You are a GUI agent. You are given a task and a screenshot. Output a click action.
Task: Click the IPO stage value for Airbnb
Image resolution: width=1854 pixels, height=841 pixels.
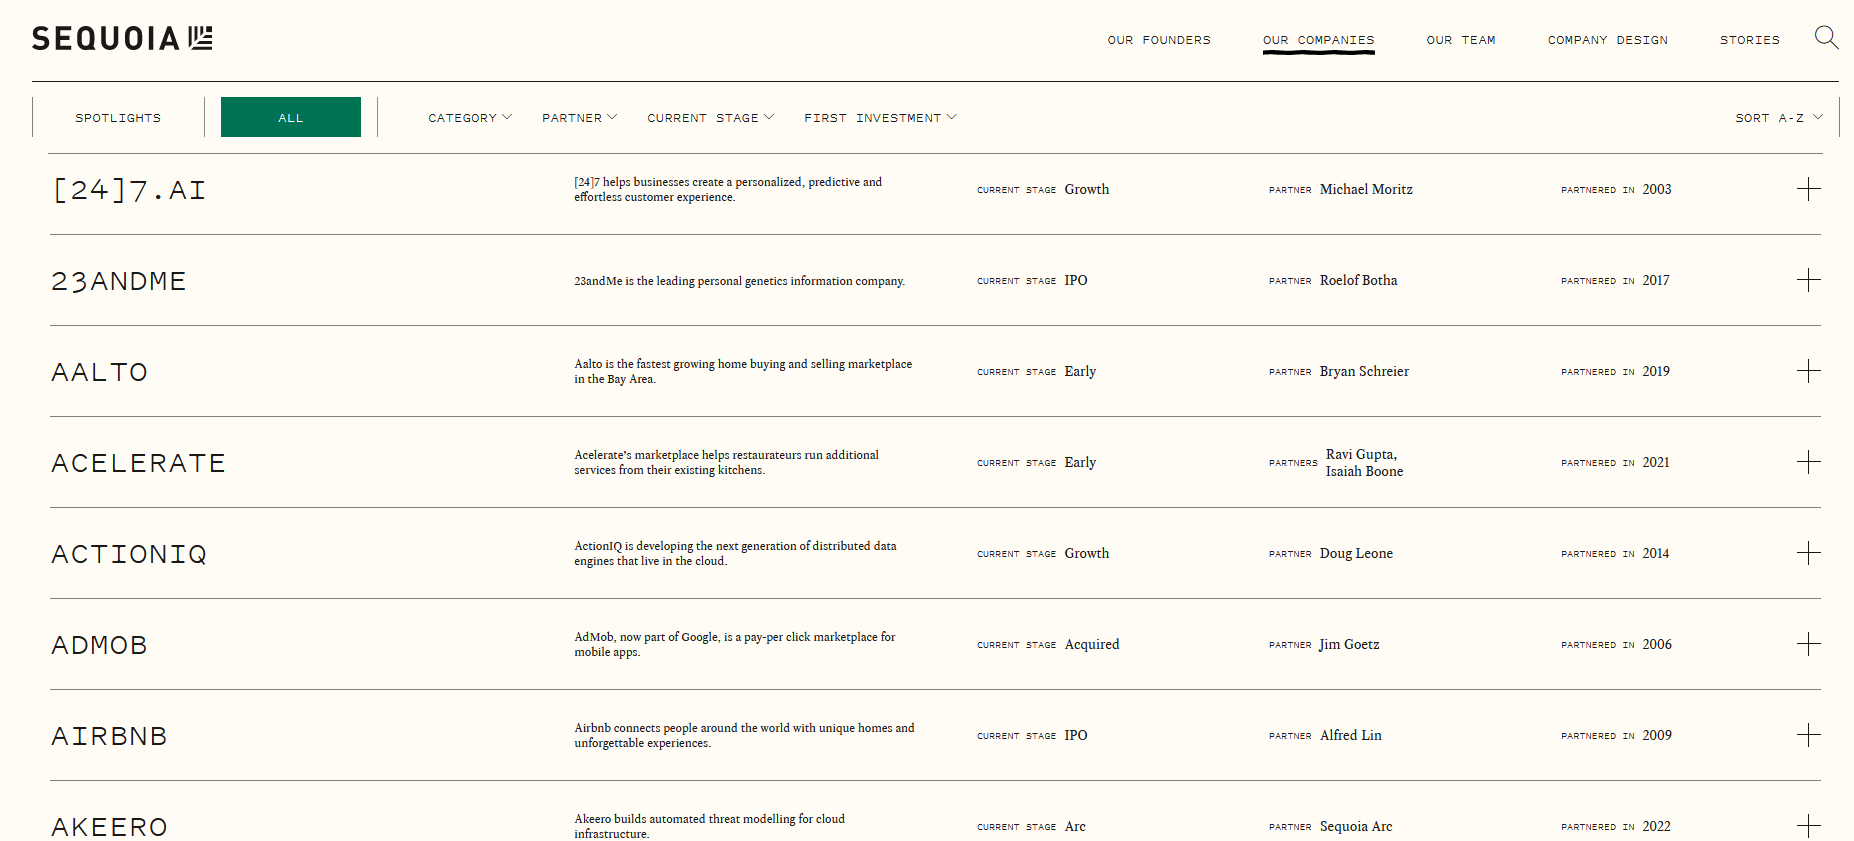point(1076,735)
